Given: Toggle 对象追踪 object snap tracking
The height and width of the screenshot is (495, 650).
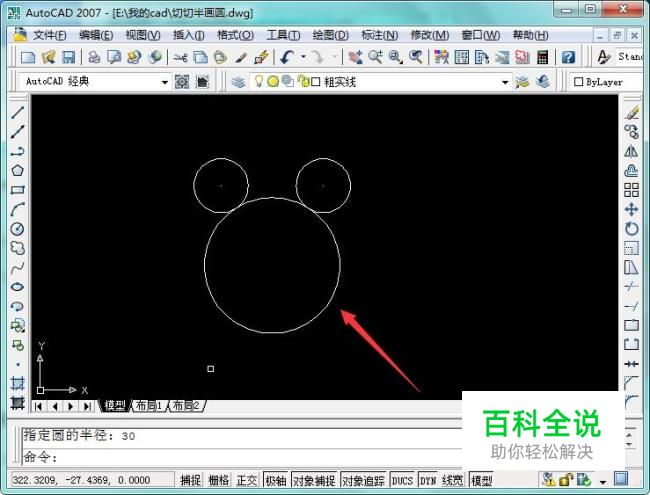Looking at the screenshot, I should tap(363, 480).
